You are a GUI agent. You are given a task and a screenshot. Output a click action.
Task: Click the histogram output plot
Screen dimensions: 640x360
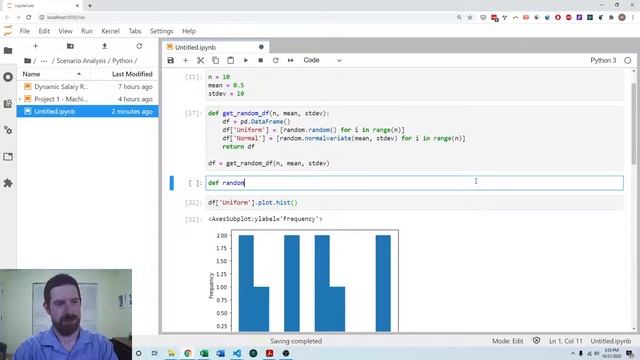303,281
